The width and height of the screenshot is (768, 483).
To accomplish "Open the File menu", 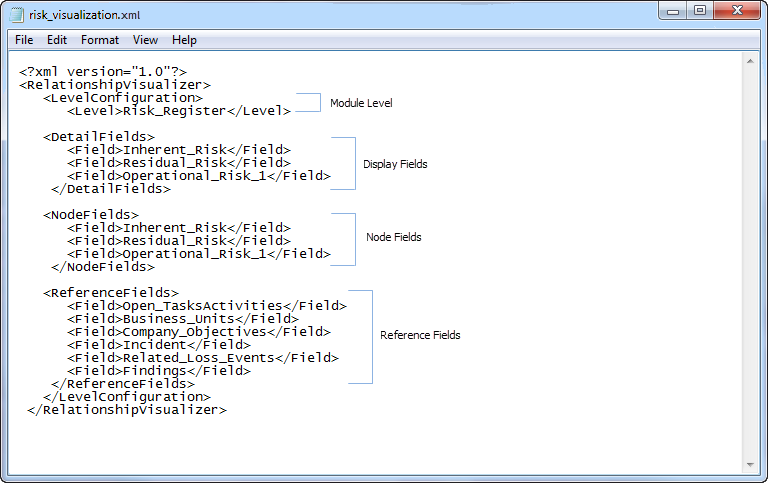I will pos(24,40).
